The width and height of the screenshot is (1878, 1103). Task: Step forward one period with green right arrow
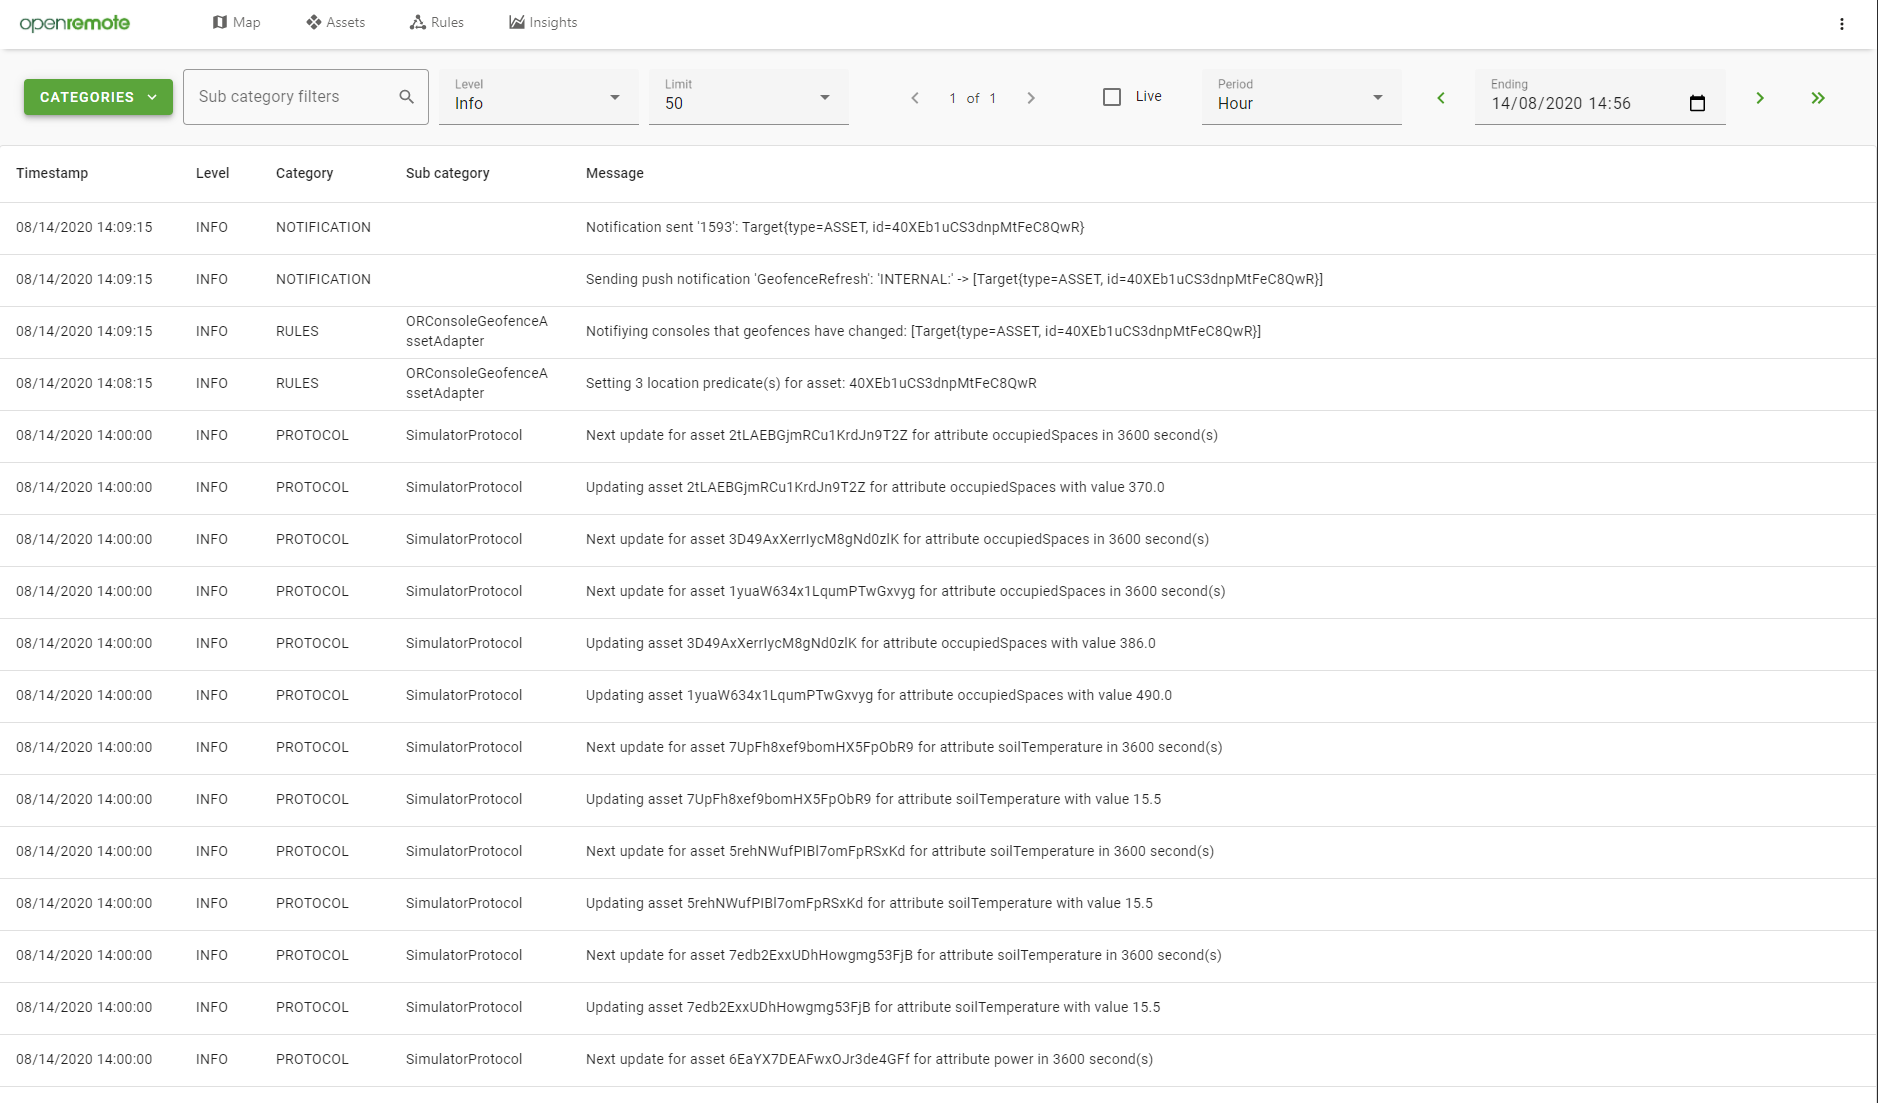1760,98
